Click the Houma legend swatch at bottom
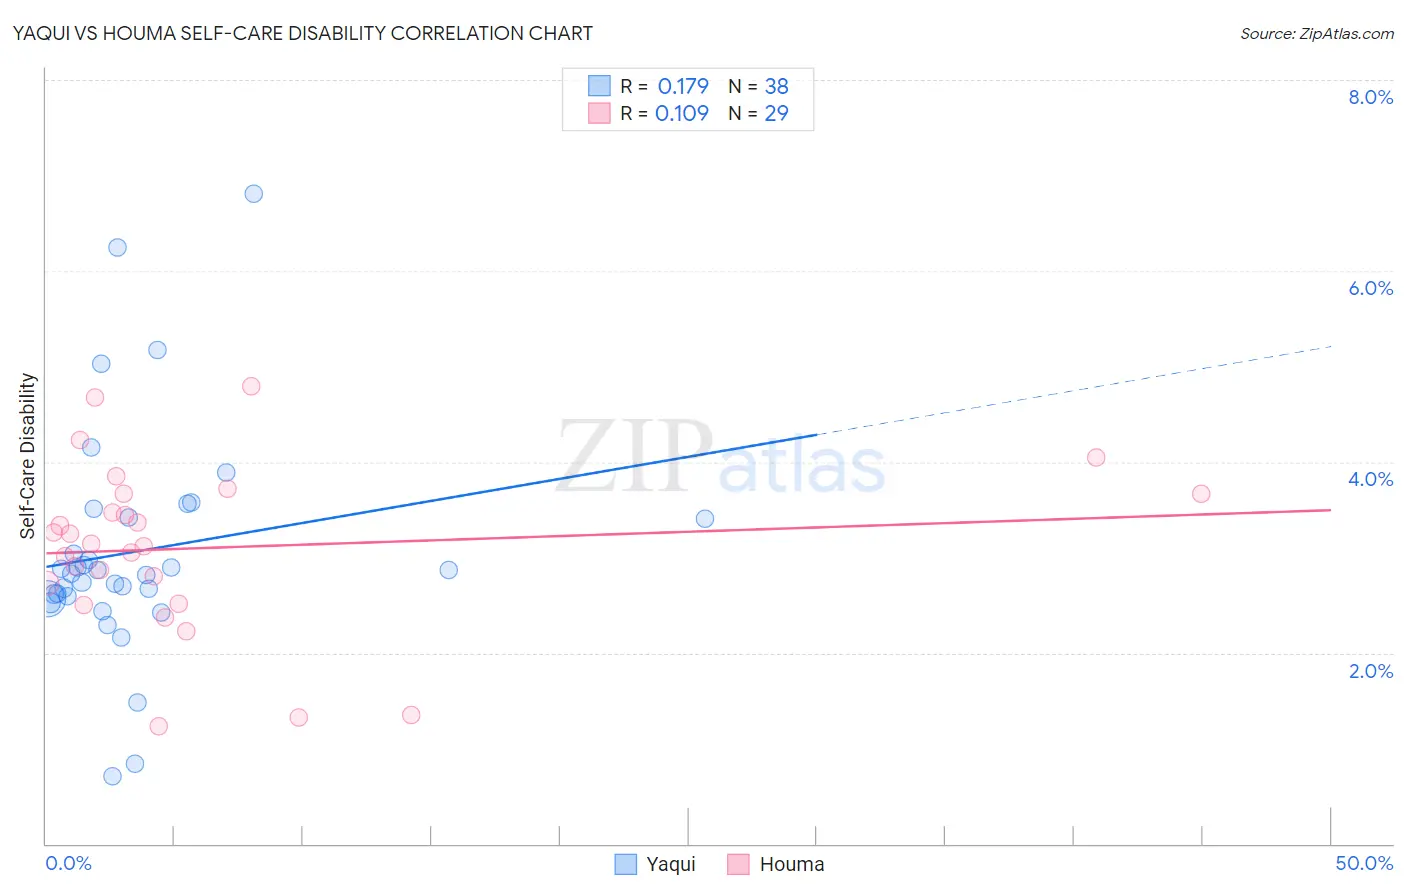Viewport: 1406px width, 892px height. point(739,864)
